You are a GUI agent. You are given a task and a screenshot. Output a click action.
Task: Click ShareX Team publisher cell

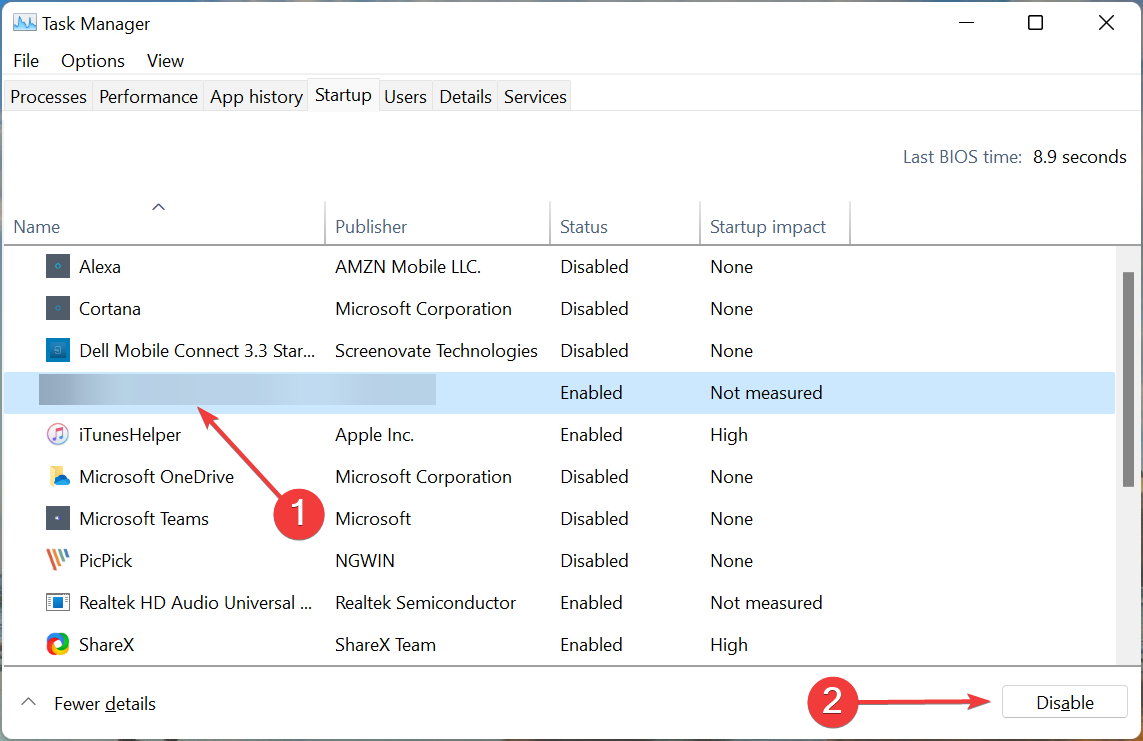385,645
